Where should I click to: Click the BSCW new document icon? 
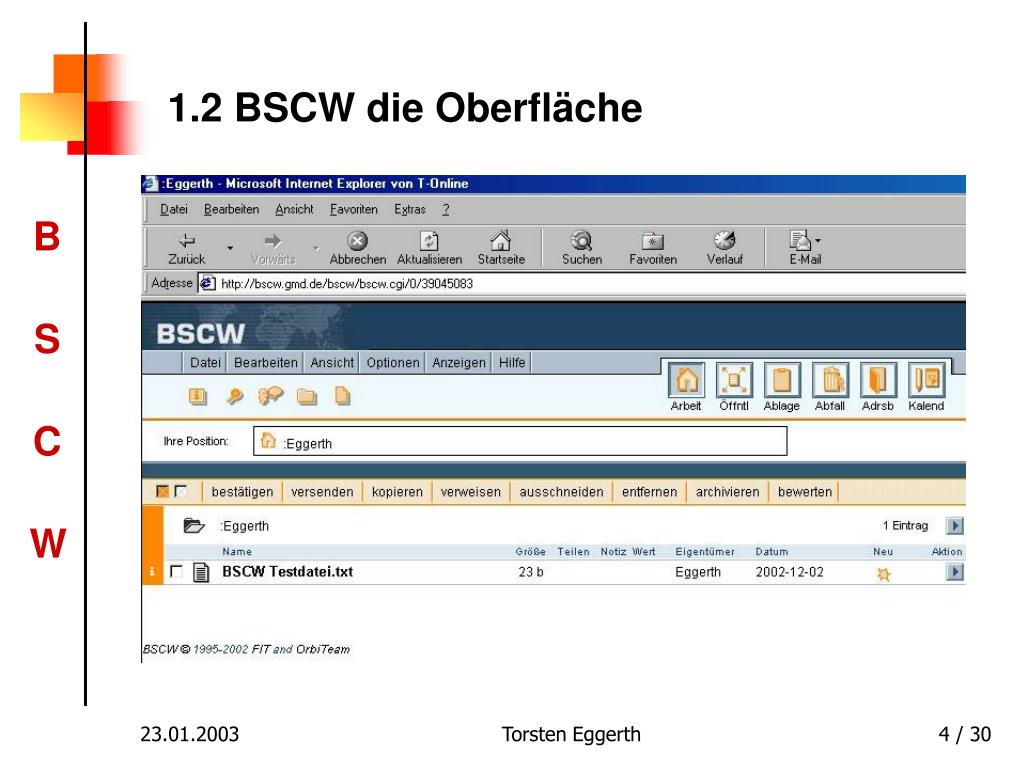pyautogui.click(x=342, y=396)
